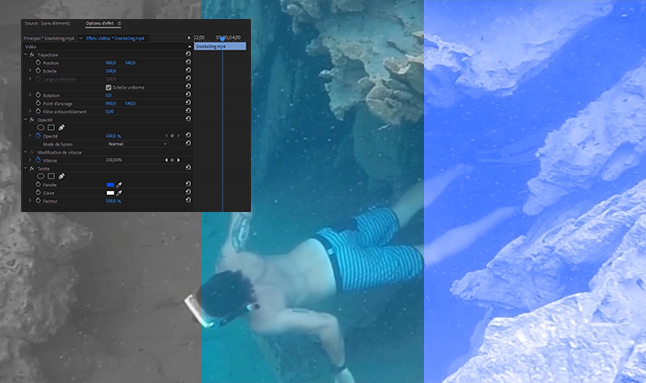646x383 pixels.
Task: Toggle animation stopwatch for Vitesse
Action: 38,160
